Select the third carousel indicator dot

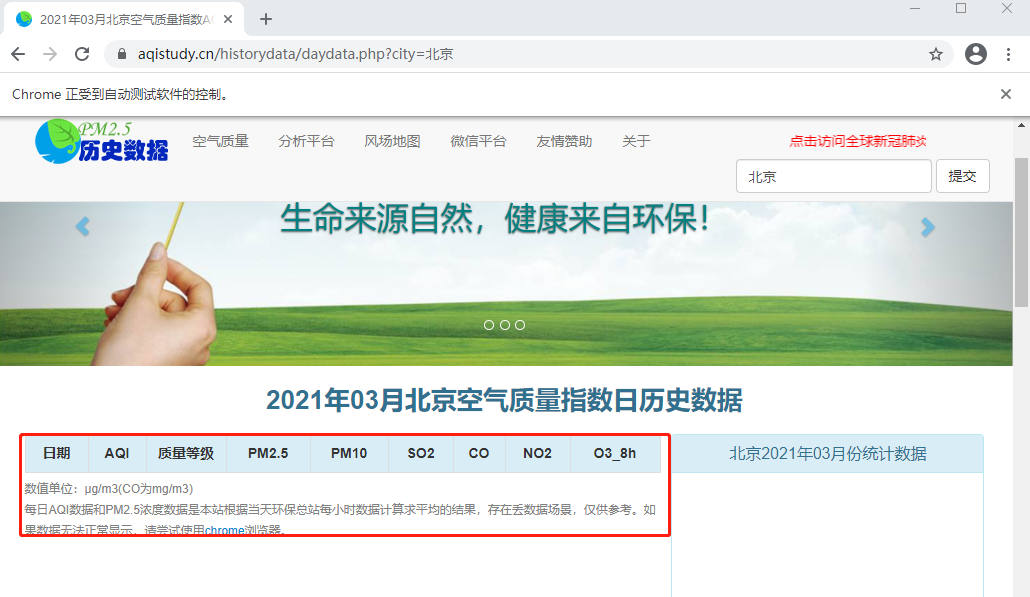pos(520,324)
